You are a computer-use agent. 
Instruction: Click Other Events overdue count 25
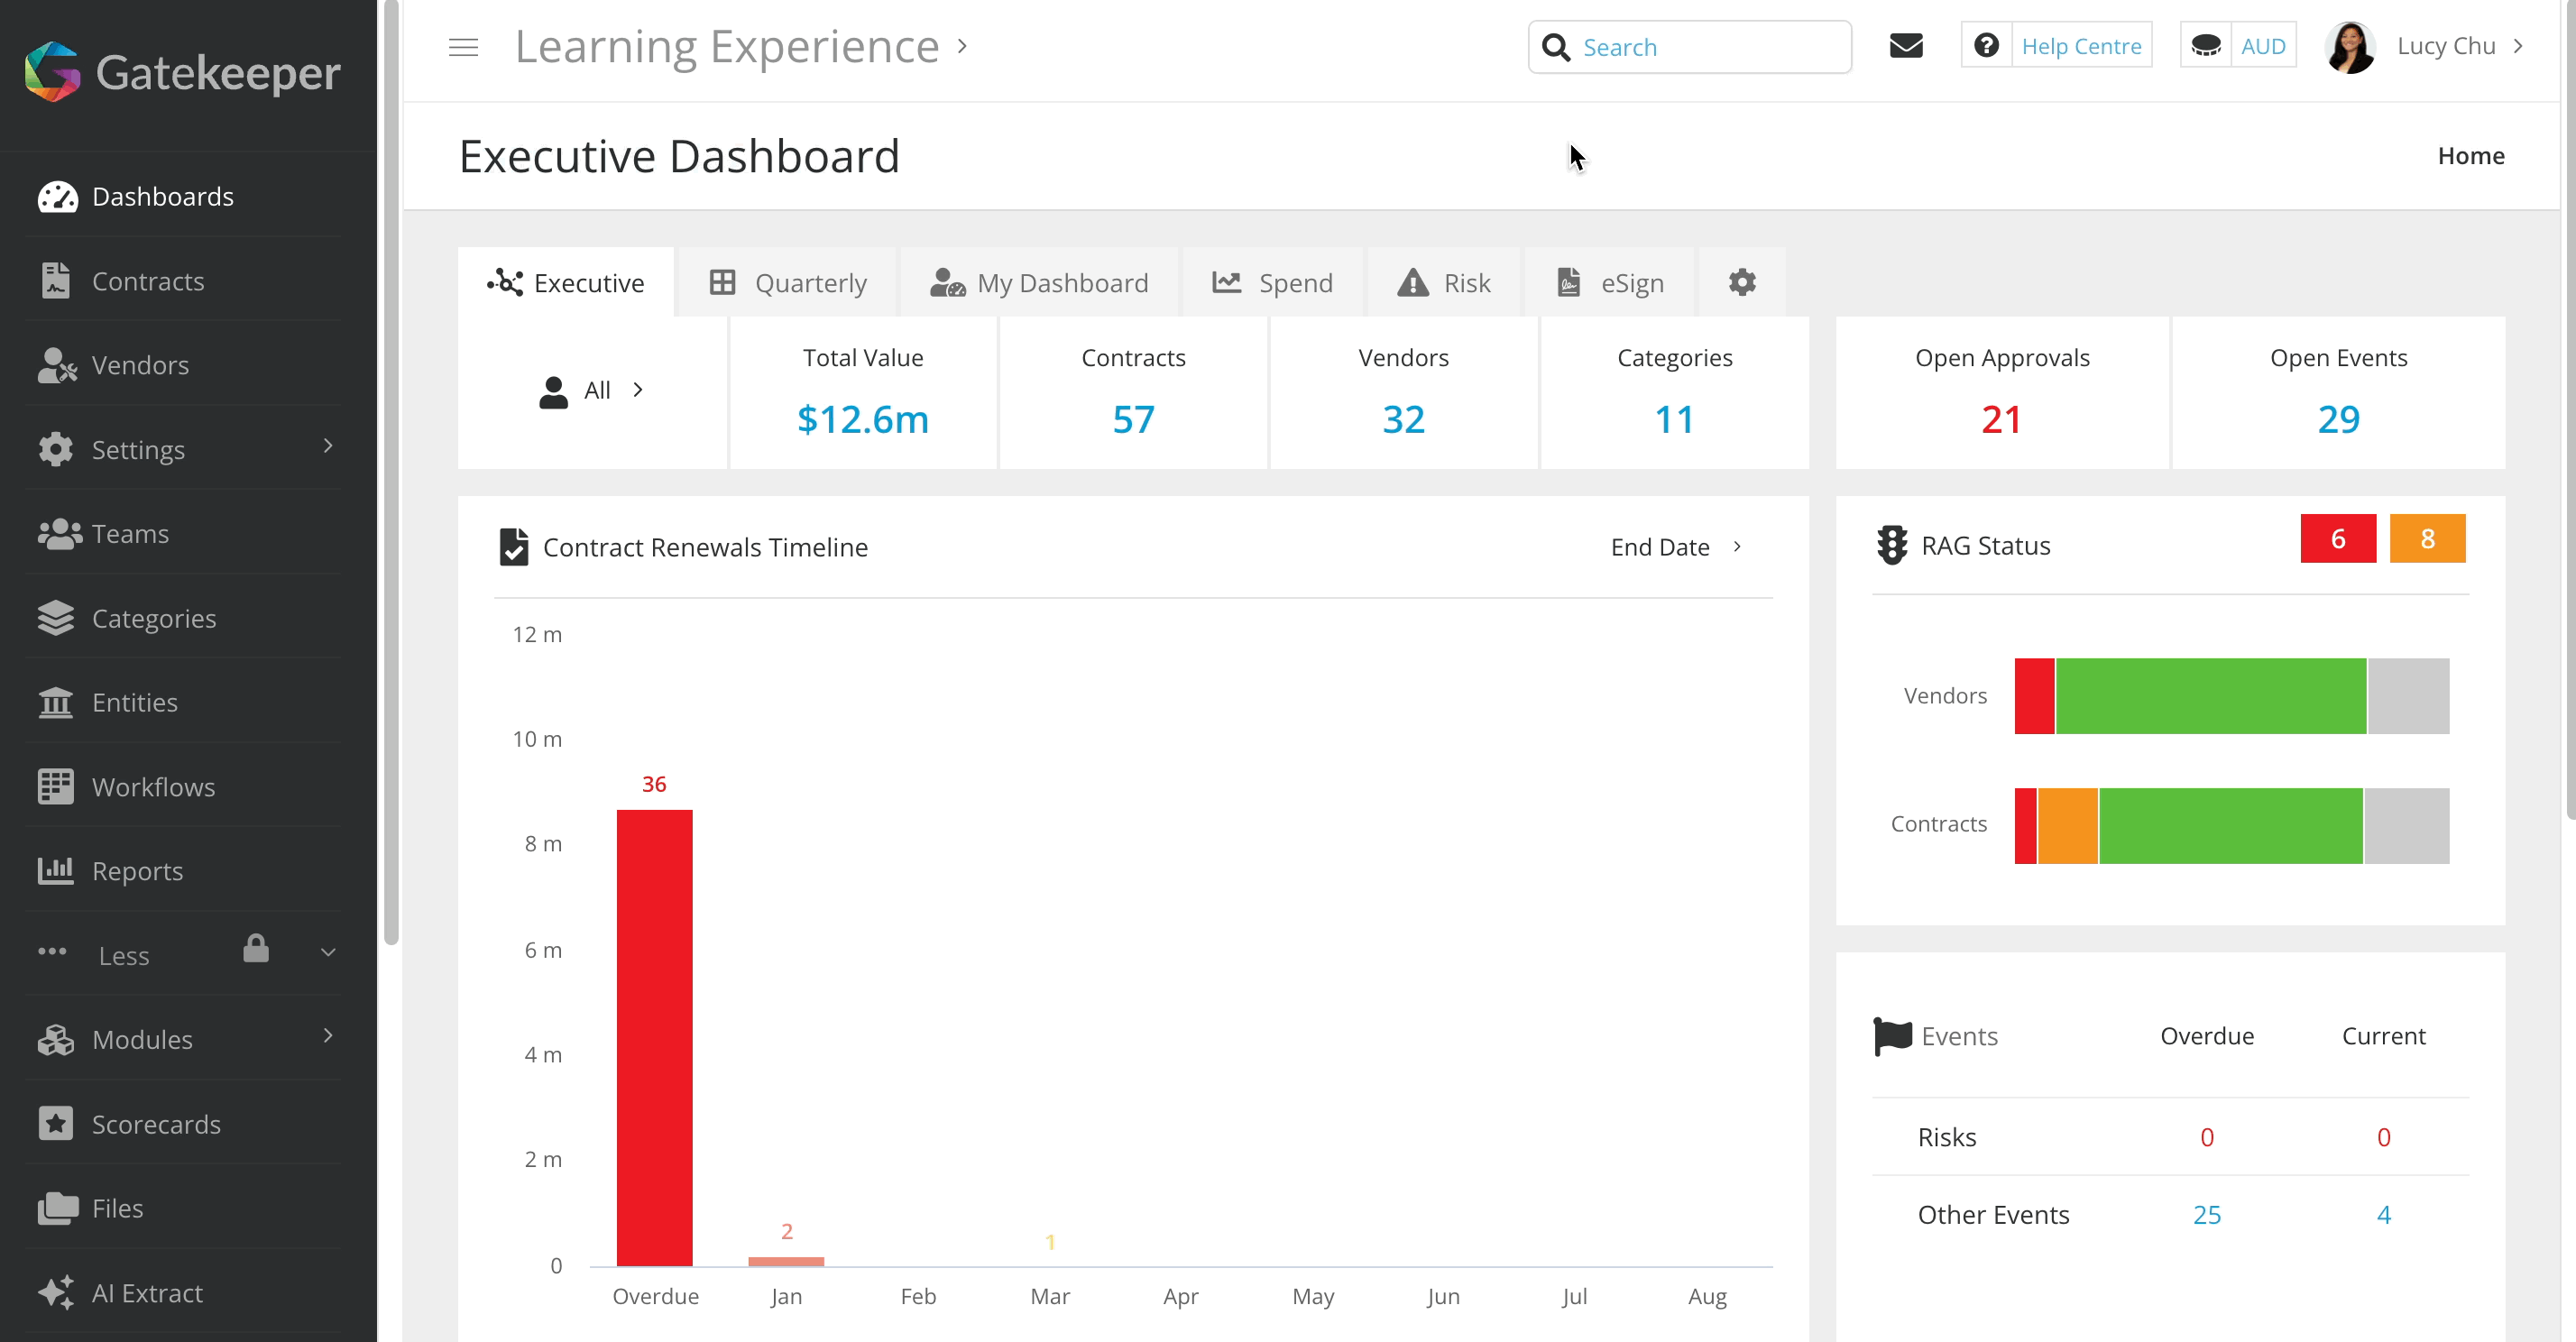2206,1214
